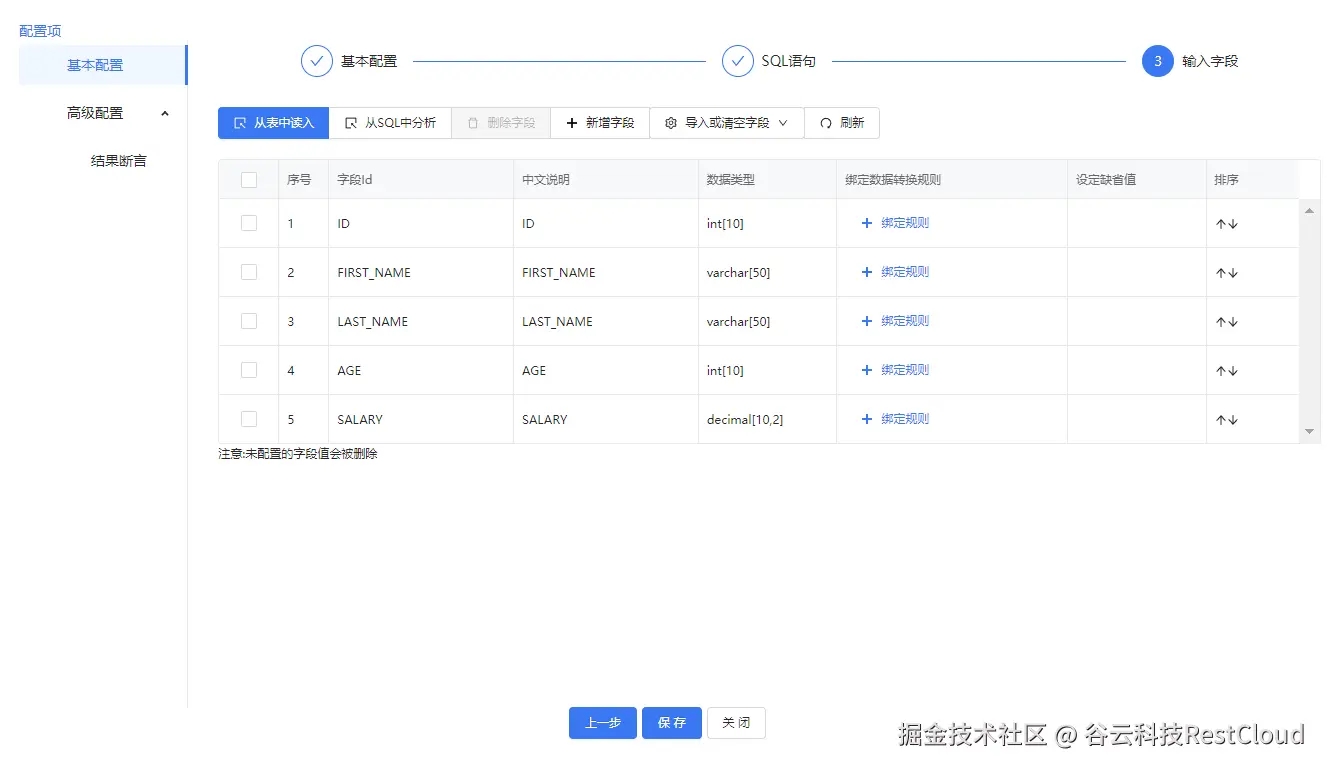Click the SALARY 中文说明 cell
1327x770 pixels.
point(606,419)
